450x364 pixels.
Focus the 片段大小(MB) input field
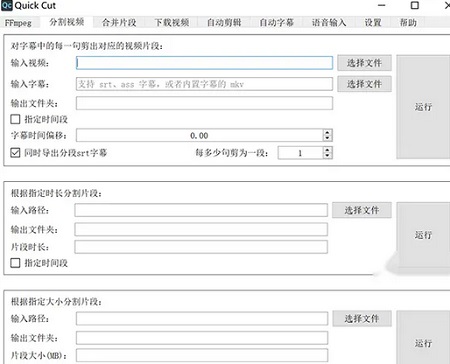[202, 355]
